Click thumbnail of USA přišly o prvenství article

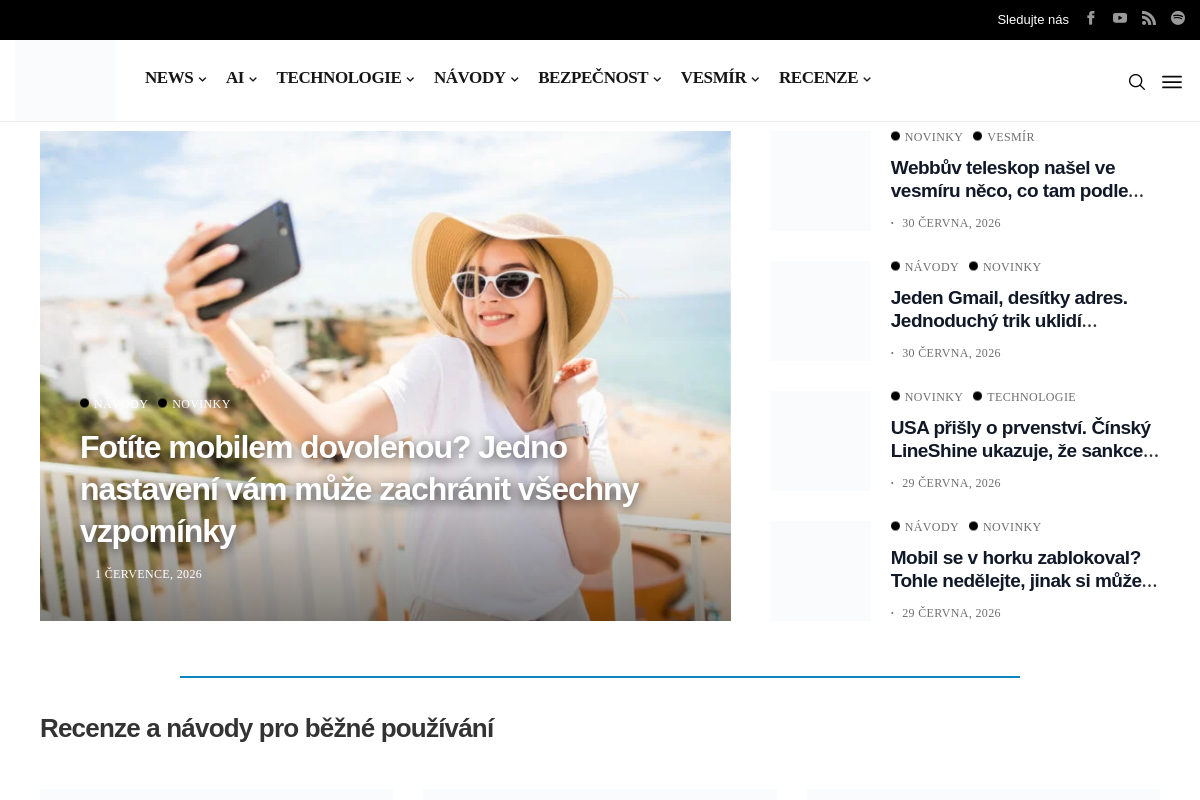tap(821, 441)
